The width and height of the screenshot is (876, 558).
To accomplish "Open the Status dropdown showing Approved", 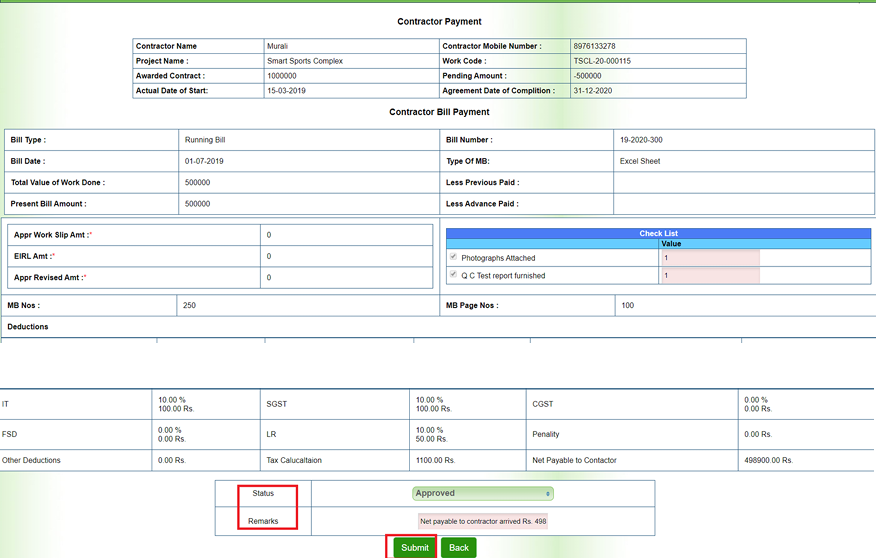I will coord(482,493).
